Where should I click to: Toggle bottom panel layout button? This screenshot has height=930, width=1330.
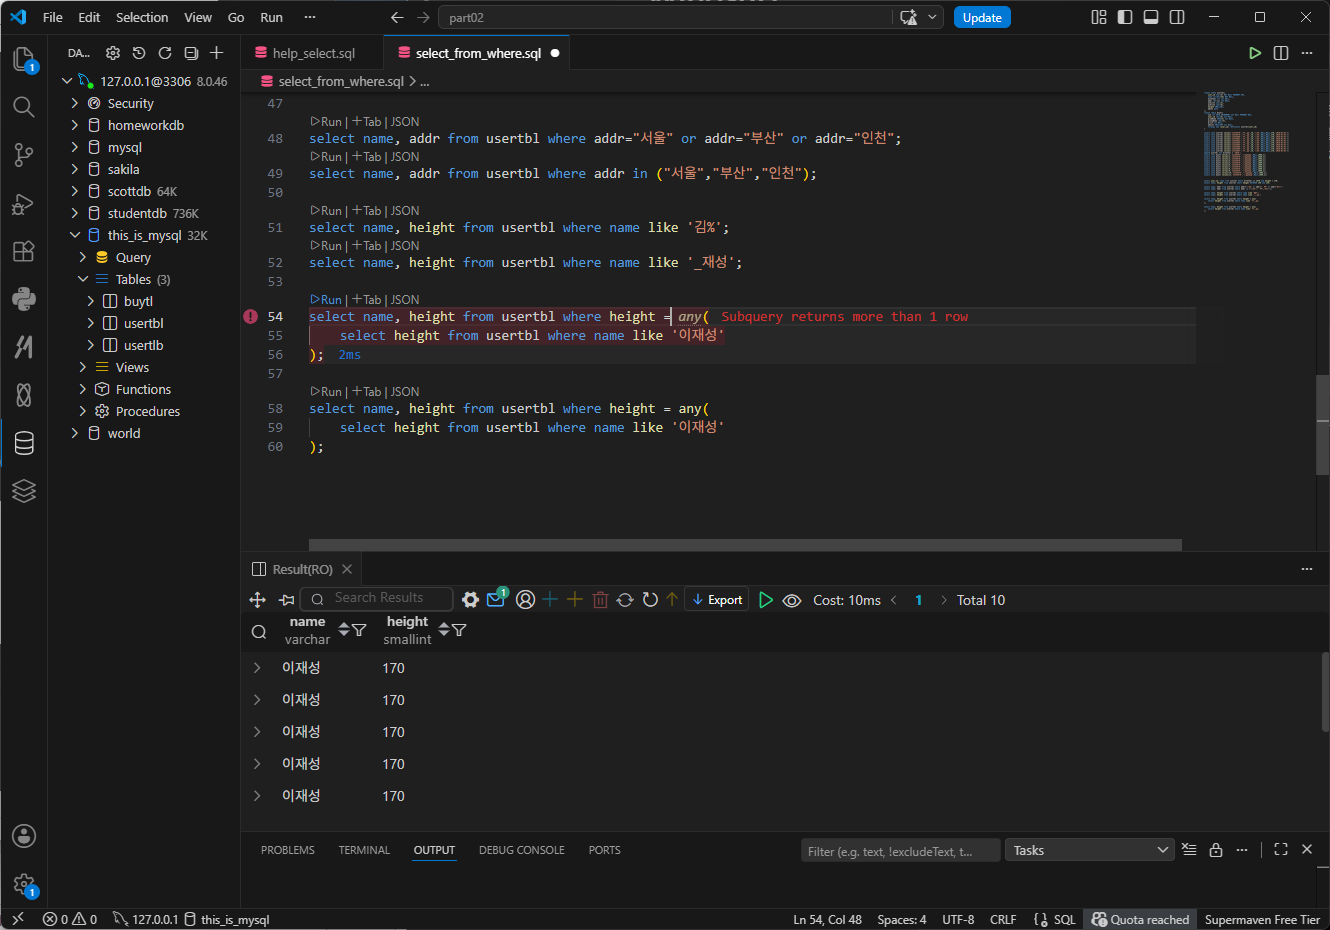(x=1151, y=17)
